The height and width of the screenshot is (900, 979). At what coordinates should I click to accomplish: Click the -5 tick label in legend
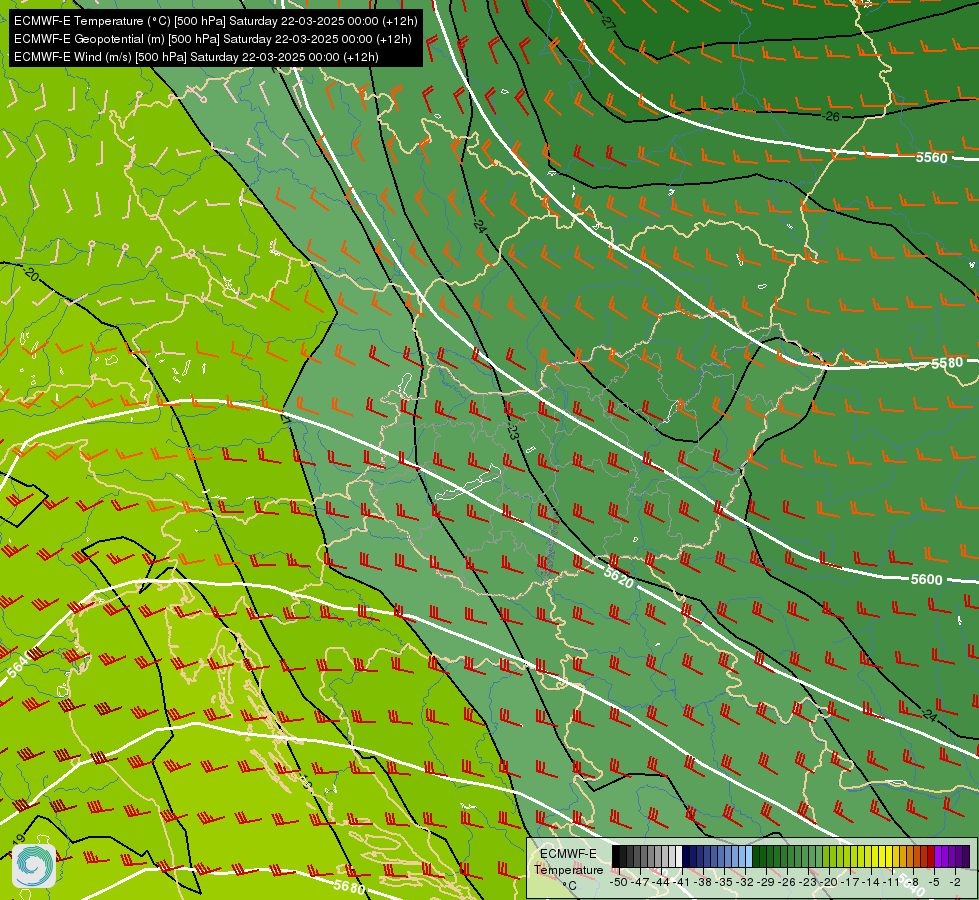pos(933,882)
